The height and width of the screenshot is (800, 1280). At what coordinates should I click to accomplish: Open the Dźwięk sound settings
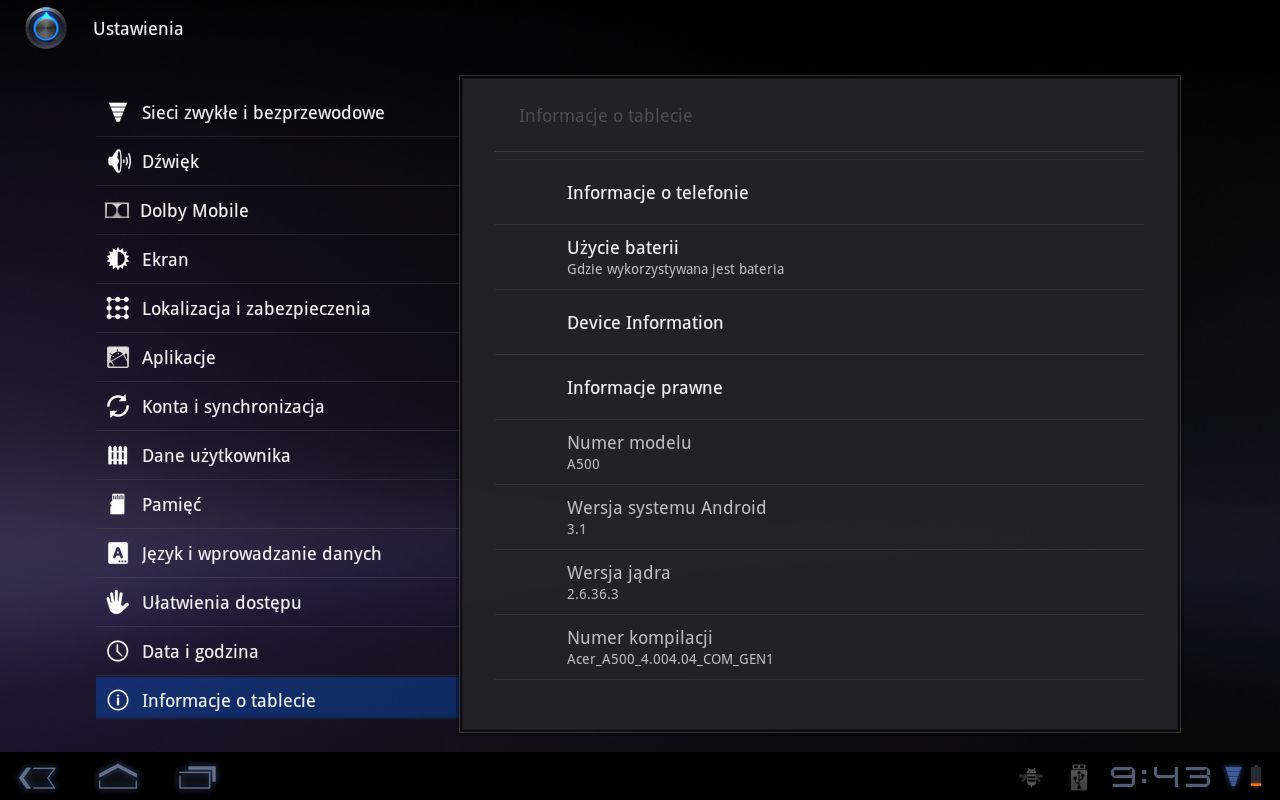277,161
